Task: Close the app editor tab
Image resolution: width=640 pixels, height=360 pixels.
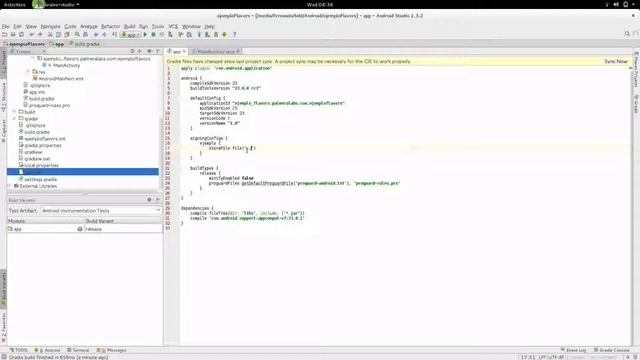Action: (184, 51)
